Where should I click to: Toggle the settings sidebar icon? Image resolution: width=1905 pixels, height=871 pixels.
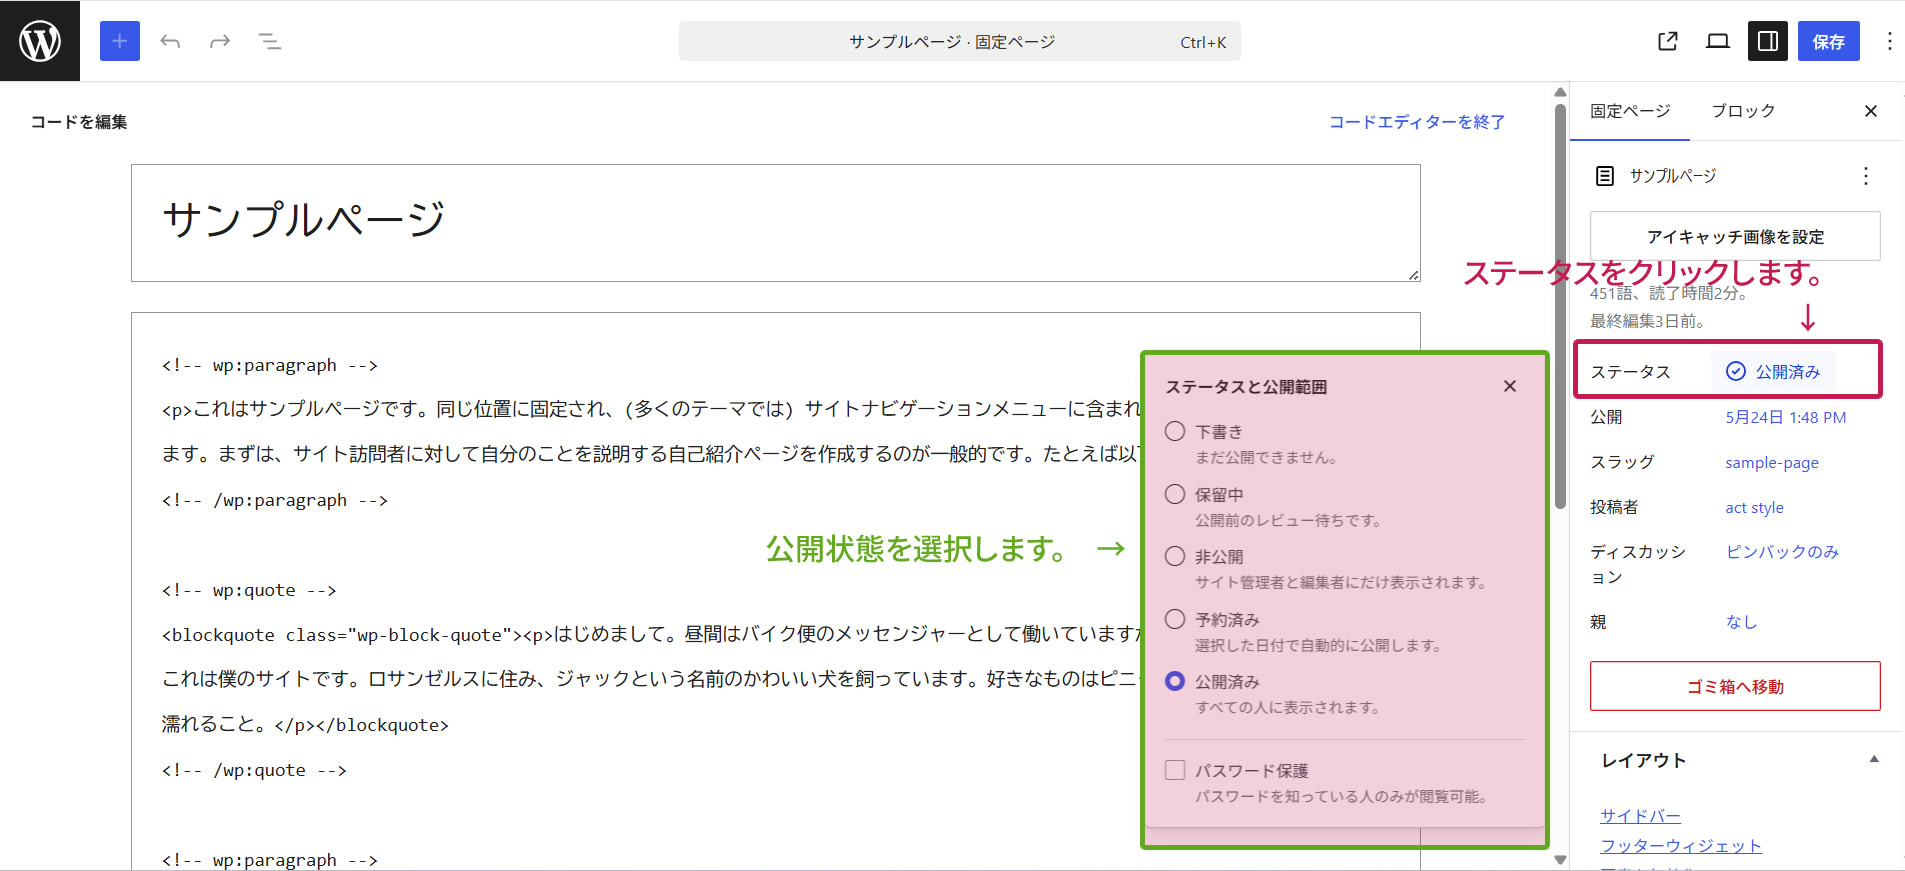tap(1768, 41)
